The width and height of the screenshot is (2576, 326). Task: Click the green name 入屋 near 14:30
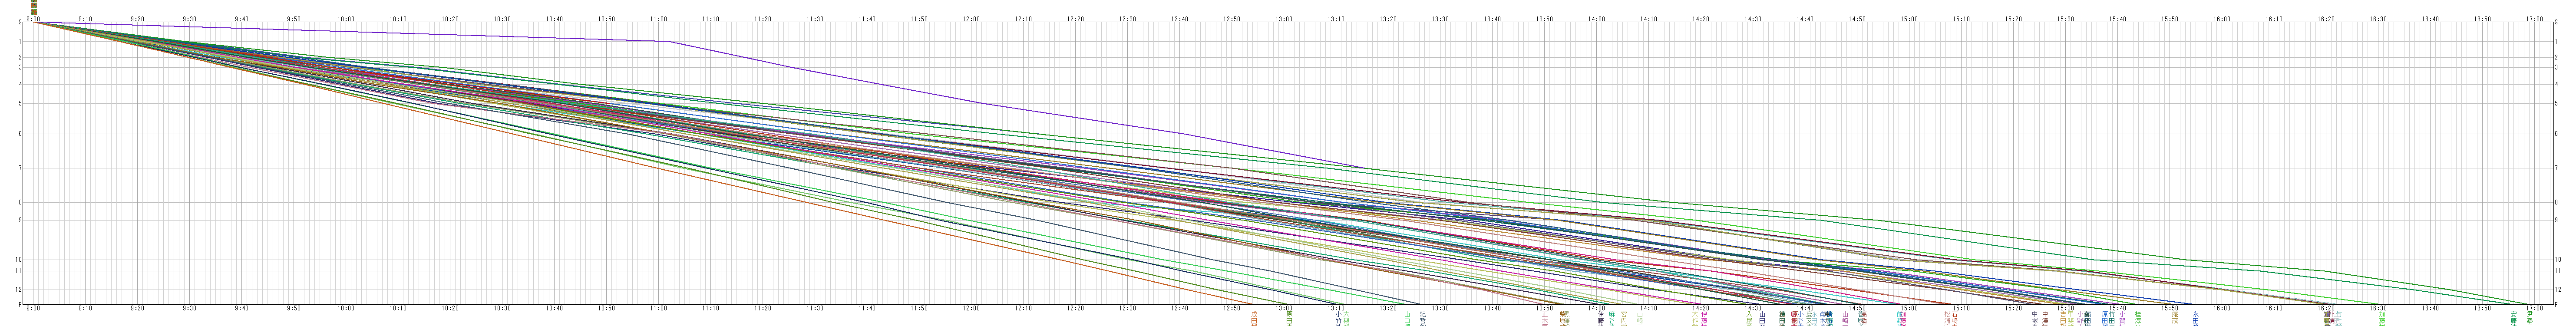[1750, 318]
